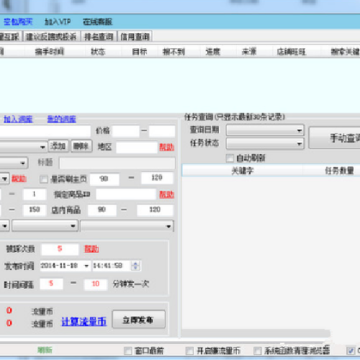Image resolution: width=360 pixels, height=360 pixels.
Task: Click the 是否刷主页 field showing 120
Action: 157,178
